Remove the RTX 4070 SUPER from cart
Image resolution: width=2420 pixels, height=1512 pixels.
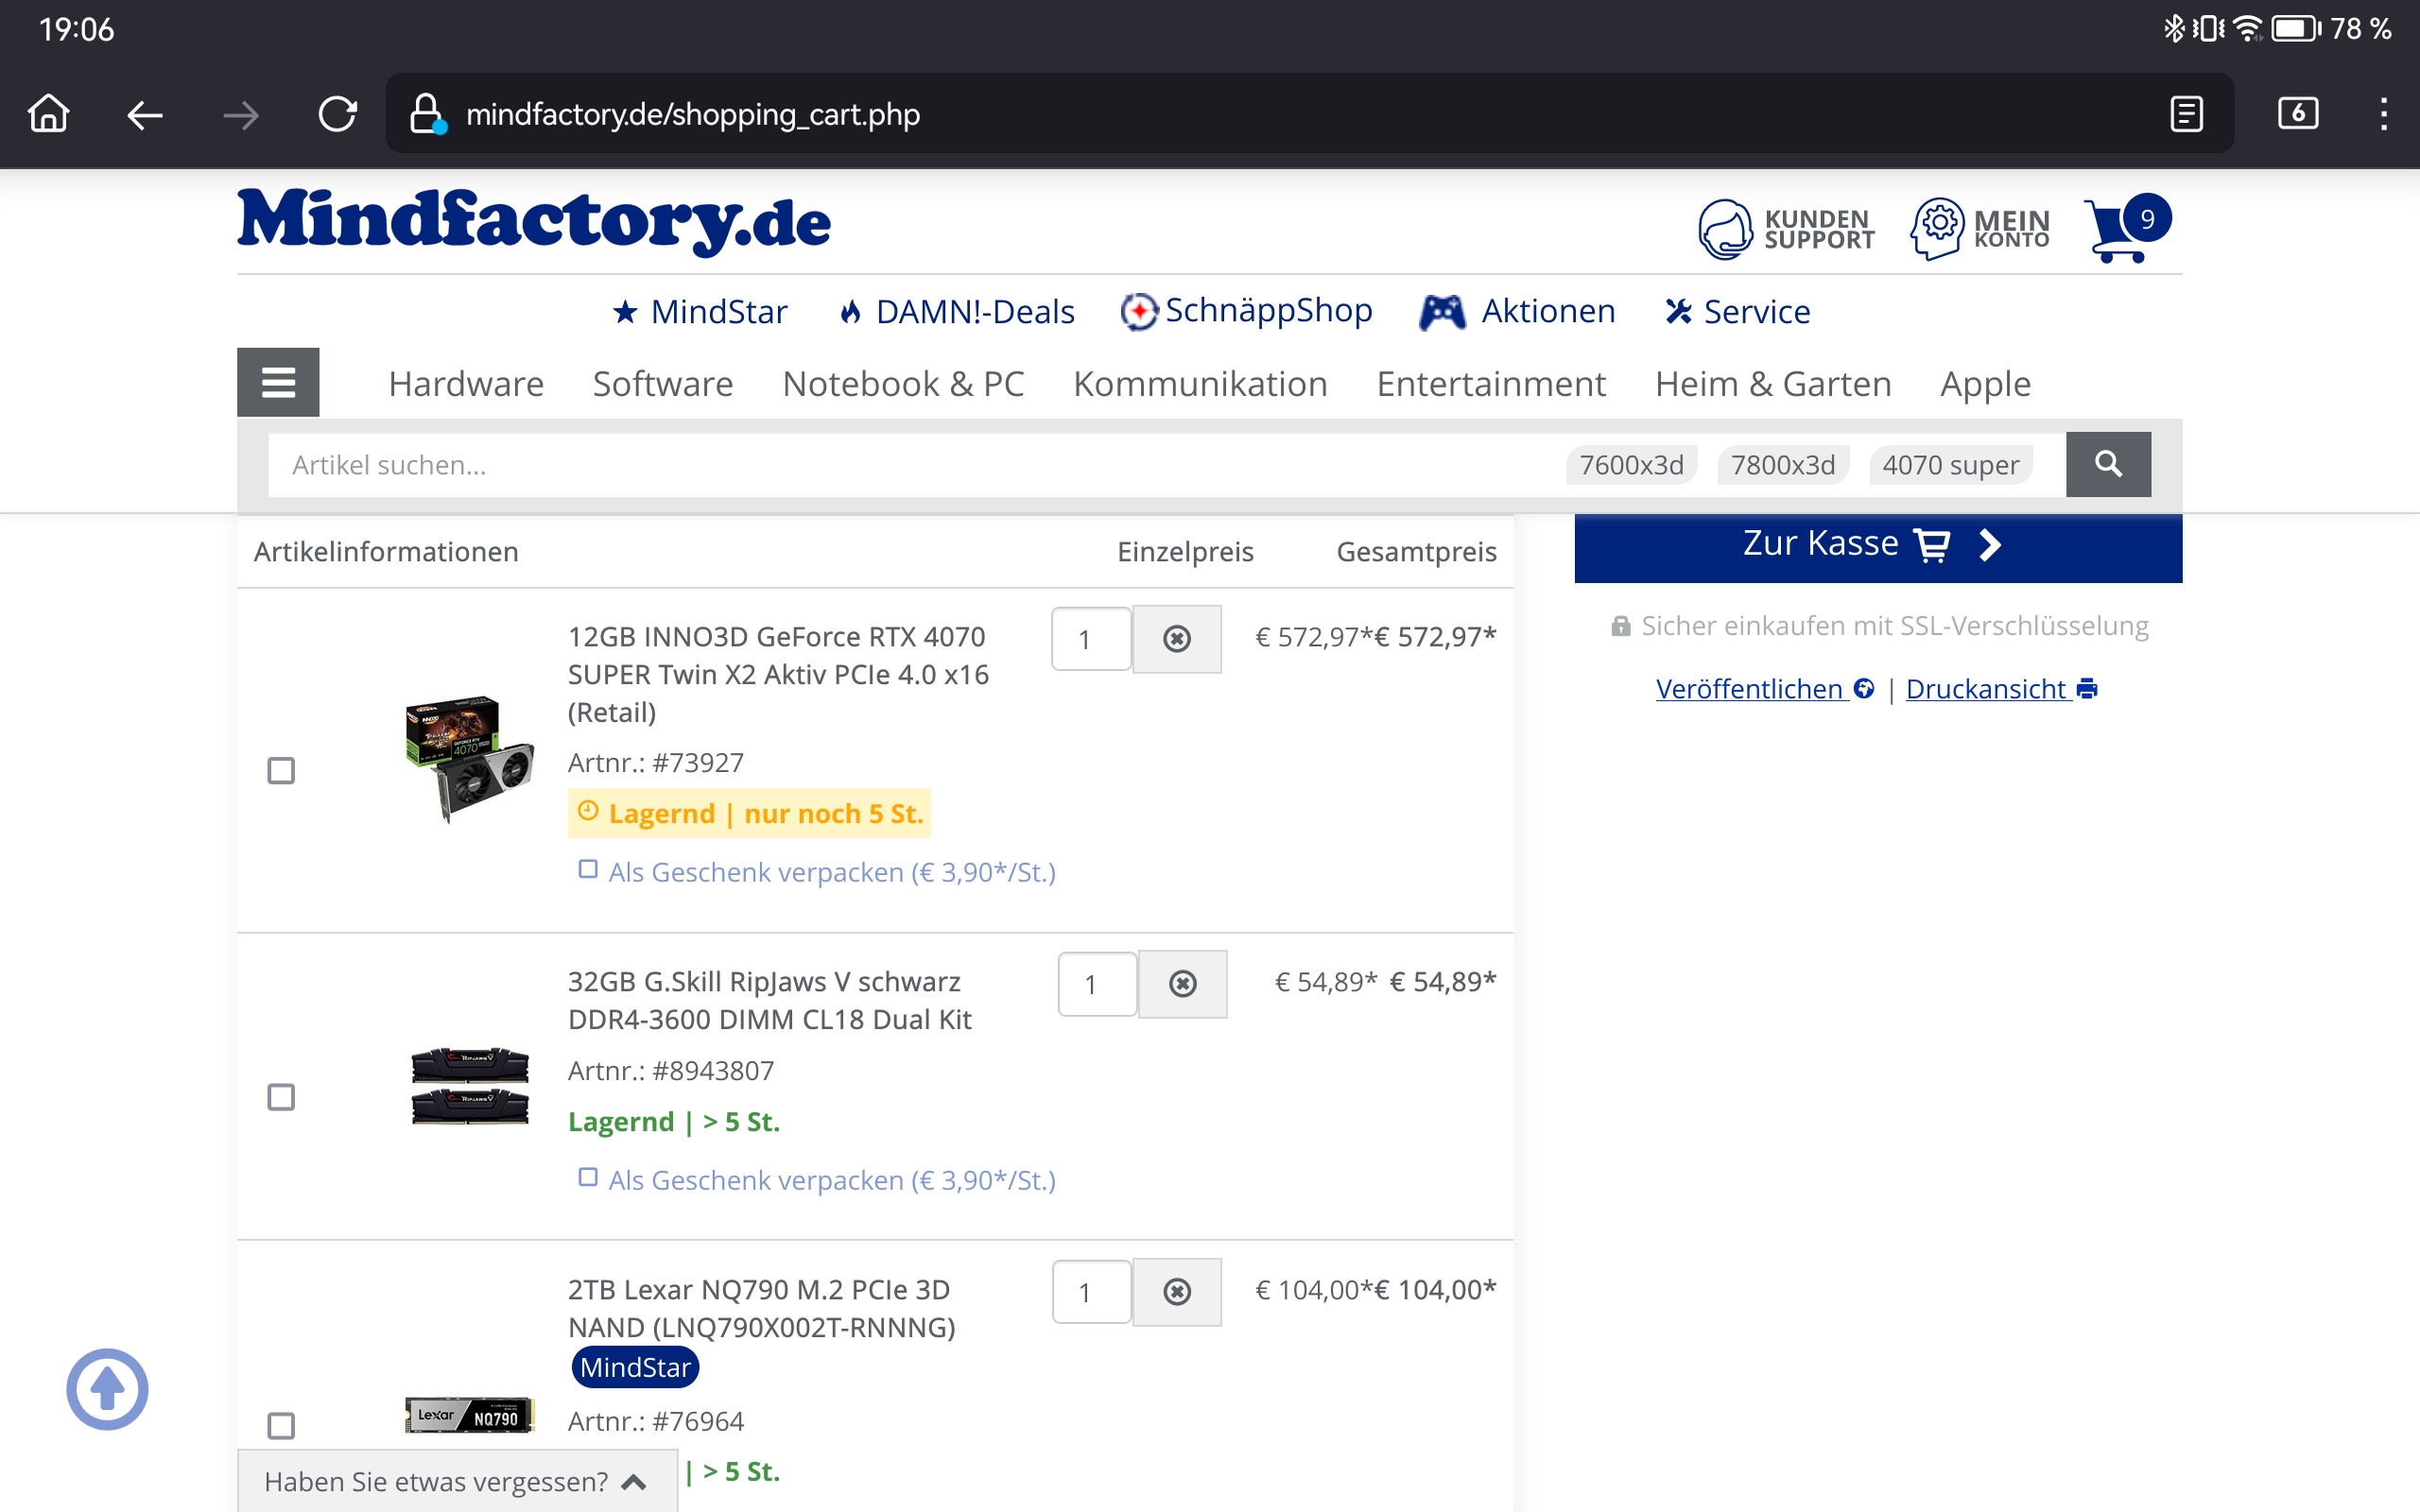[x=1176, y=639]
